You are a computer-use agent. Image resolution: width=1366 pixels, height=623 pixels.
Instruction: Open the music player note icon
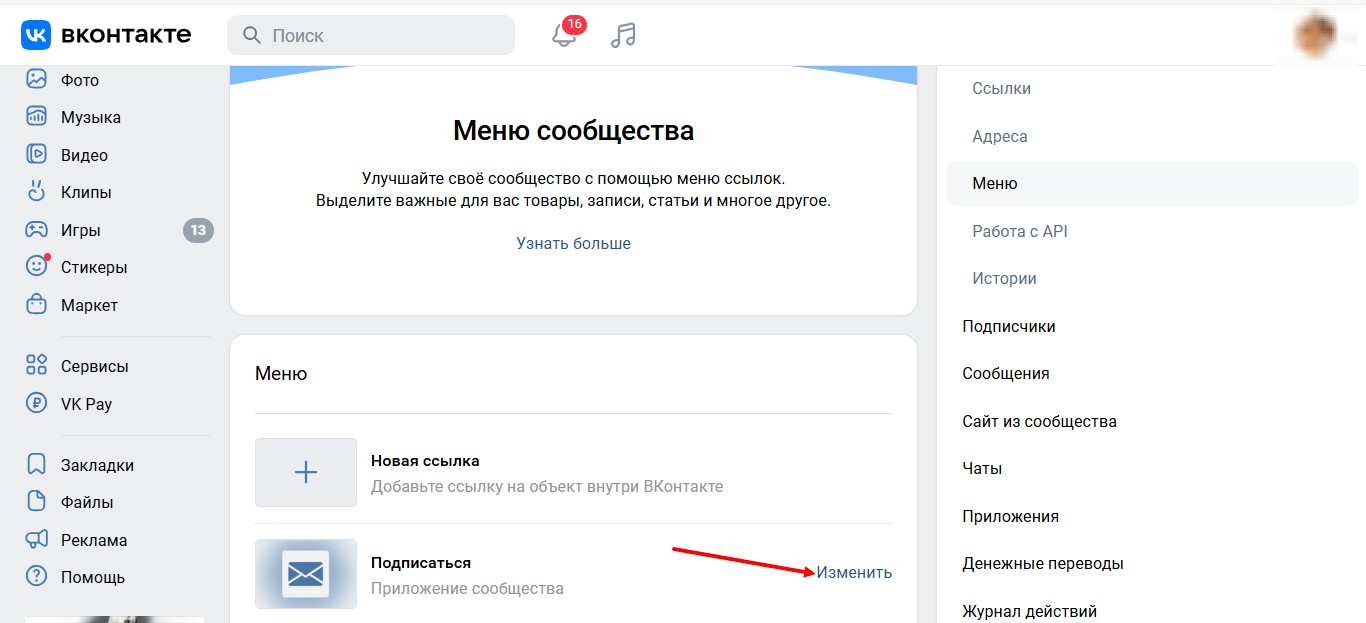623,35
